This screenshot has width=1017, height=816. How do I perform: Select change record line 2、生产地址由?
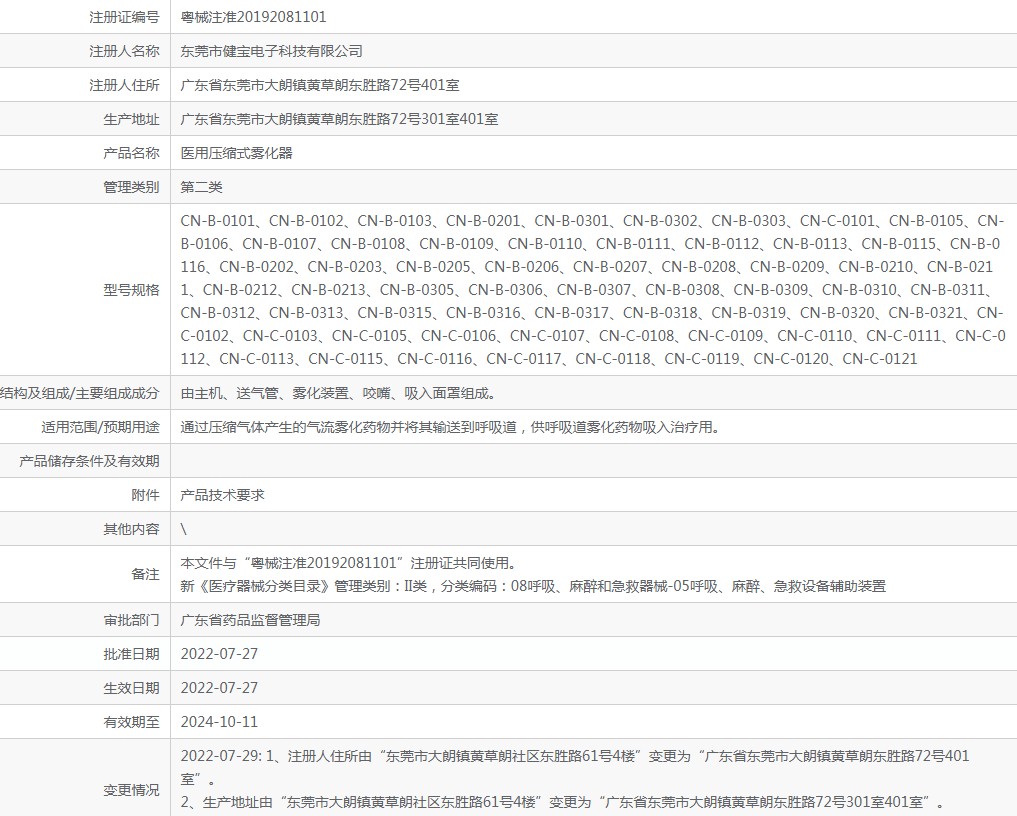click(x=563, y=802)
